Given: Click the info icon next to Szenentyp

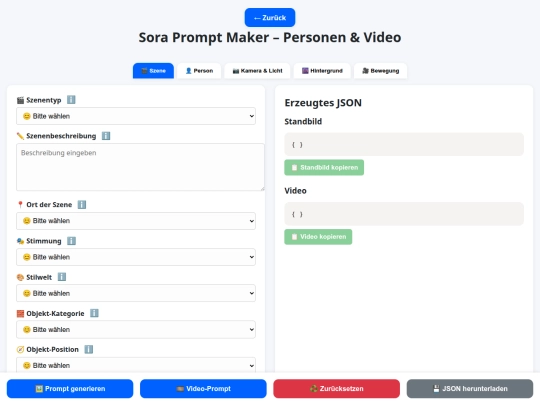Looking at the screenshot, I should 71,100.
